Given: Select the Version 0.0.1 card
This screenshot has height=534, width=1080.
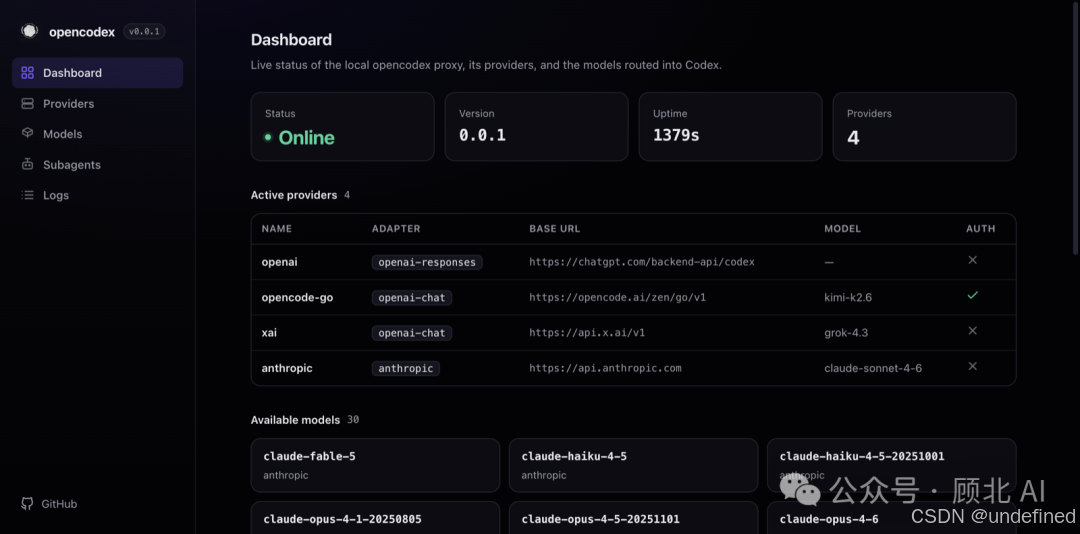Looking at the screenshot, I should 537,127.
